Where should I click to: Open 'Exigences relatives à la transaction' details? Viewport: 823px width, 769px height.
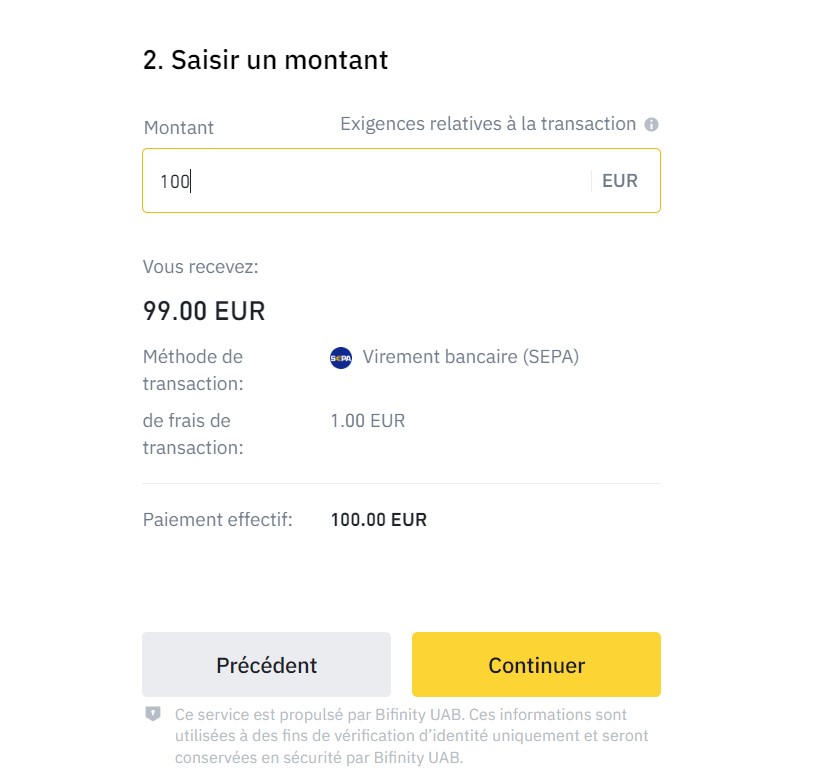tap(486, 124)
